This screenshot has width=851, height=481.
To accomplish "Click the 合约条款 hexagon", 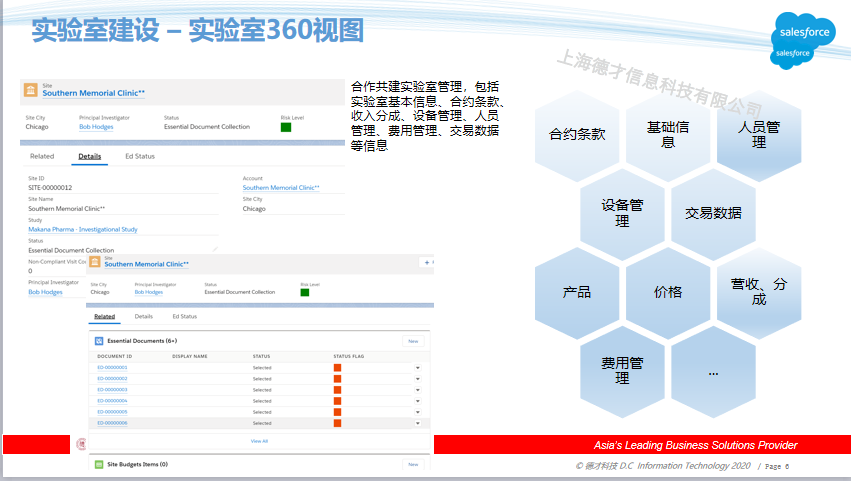I will [577, 135].
